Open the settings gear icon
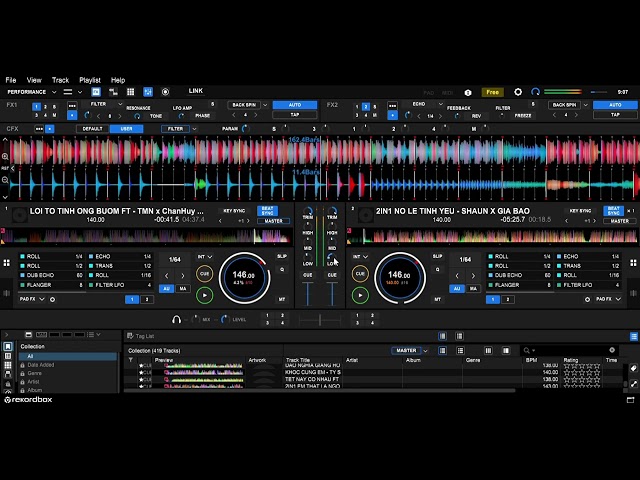 pyautogui.click(x=518, y=92)
